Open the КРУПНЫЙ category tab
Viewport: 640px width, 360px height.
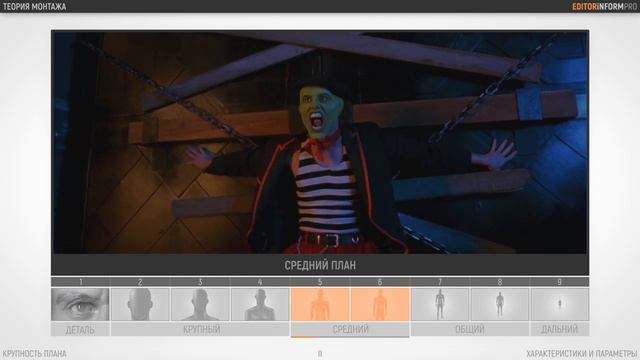click(x=200, y=329)
